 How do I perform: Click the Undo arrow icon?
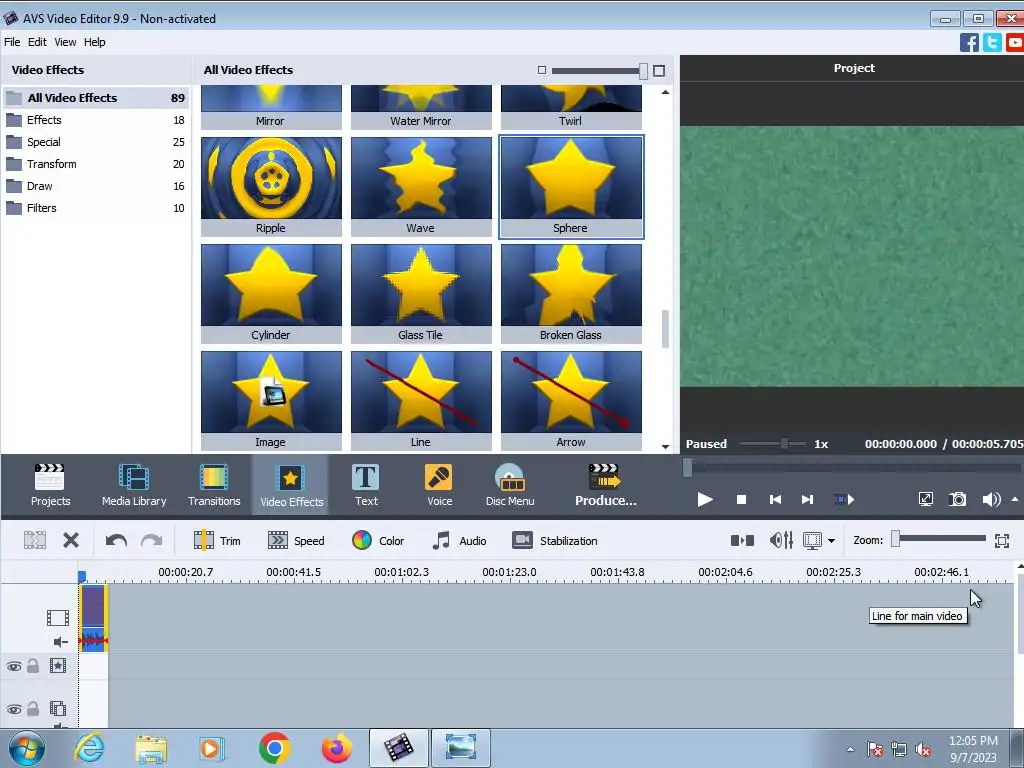coord(116,541)
